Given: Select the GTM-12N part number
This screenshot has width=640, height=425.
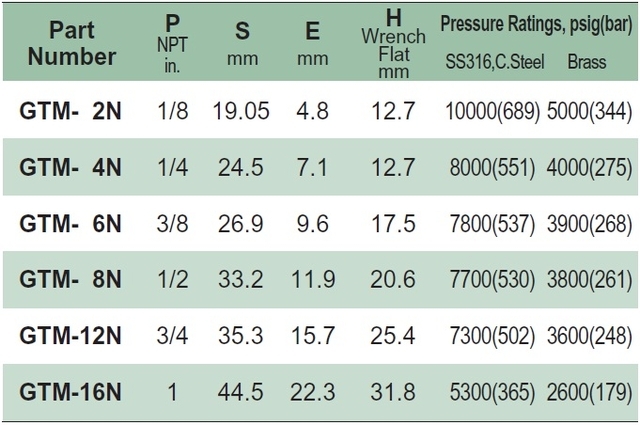Looking at the screenshot, I should (x=70, y=336).
